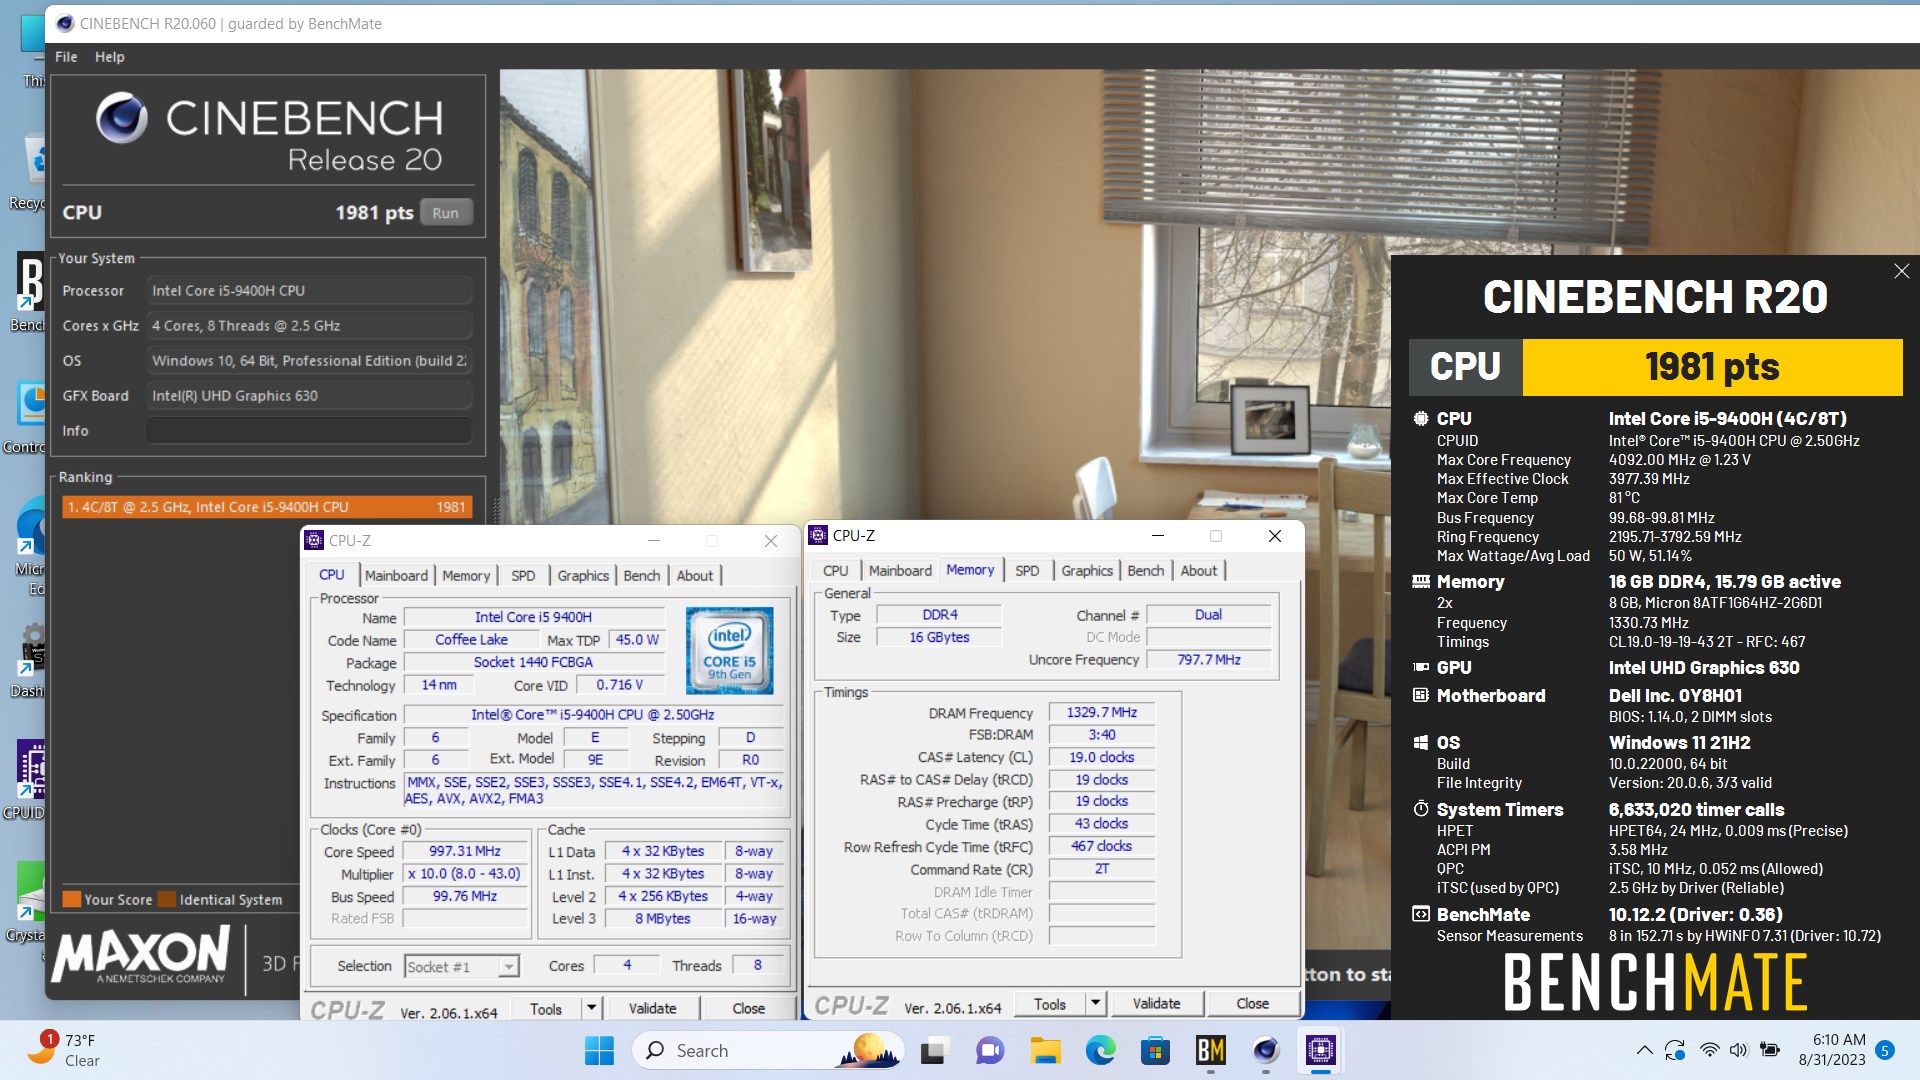Click the battery status tray icon
The image size is (1920, 1080).
(x=1769, y=1050)
